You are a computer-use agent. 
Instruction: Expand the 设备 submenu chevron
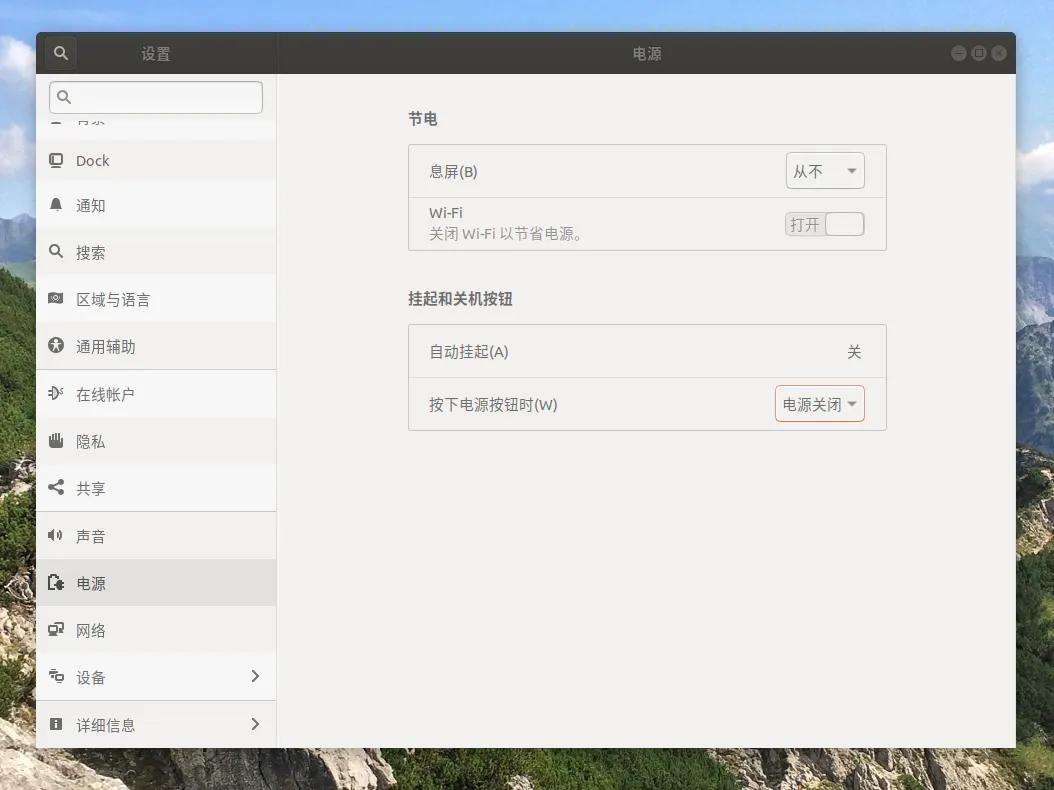255,676
